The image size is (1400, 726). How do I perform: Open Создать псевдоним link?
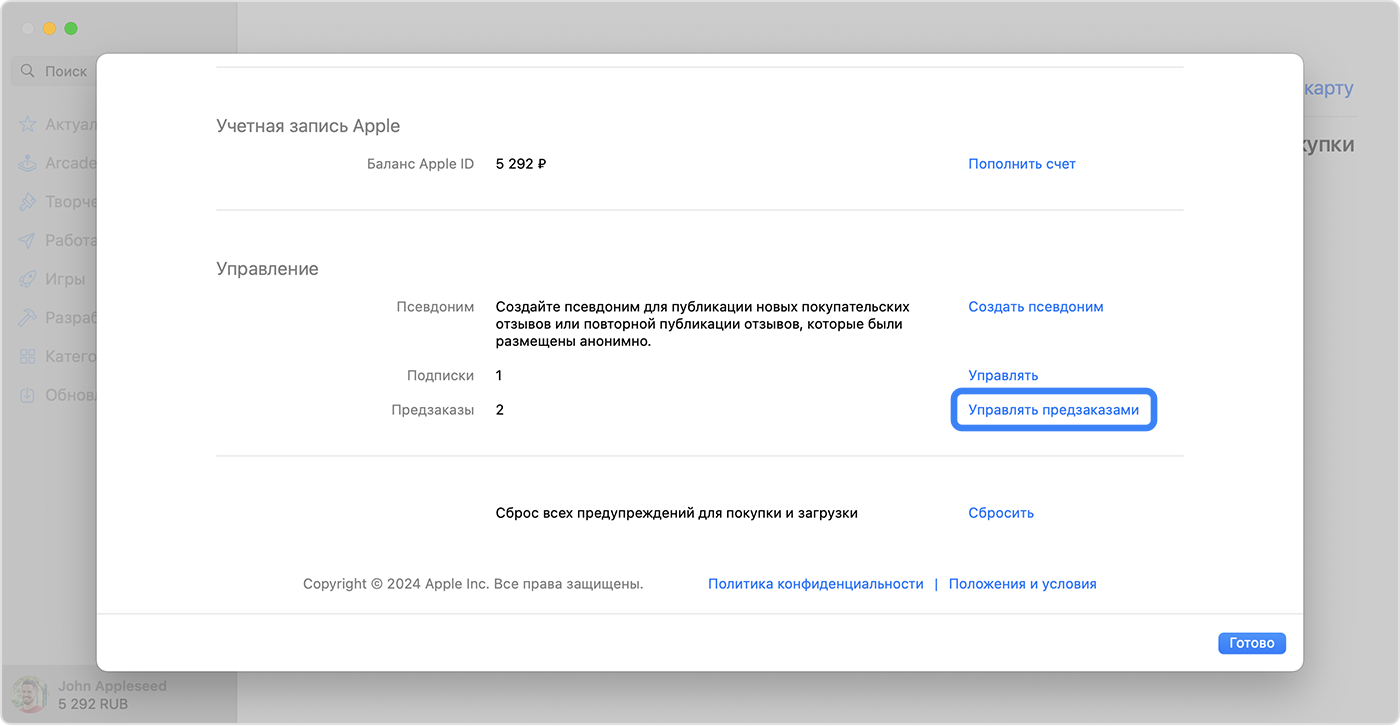[1036, 307]
